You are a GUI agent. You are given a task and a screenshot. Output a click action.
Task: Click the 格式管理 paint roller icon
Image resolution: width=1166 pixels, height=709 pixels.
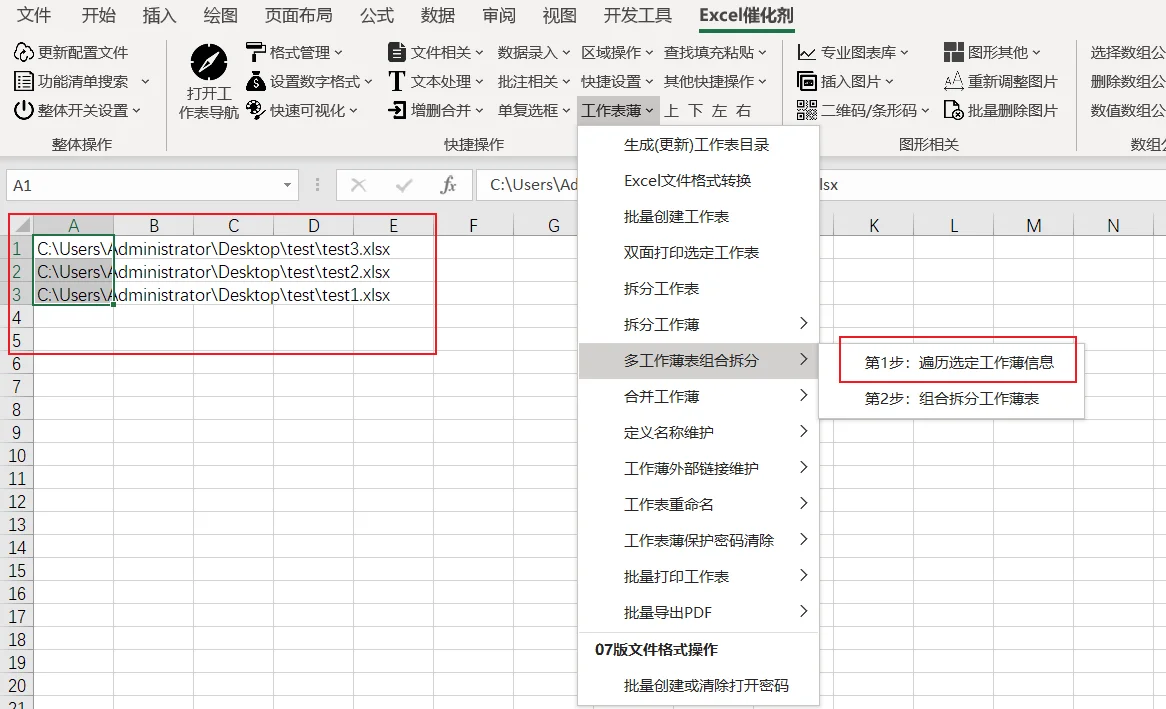256,52
